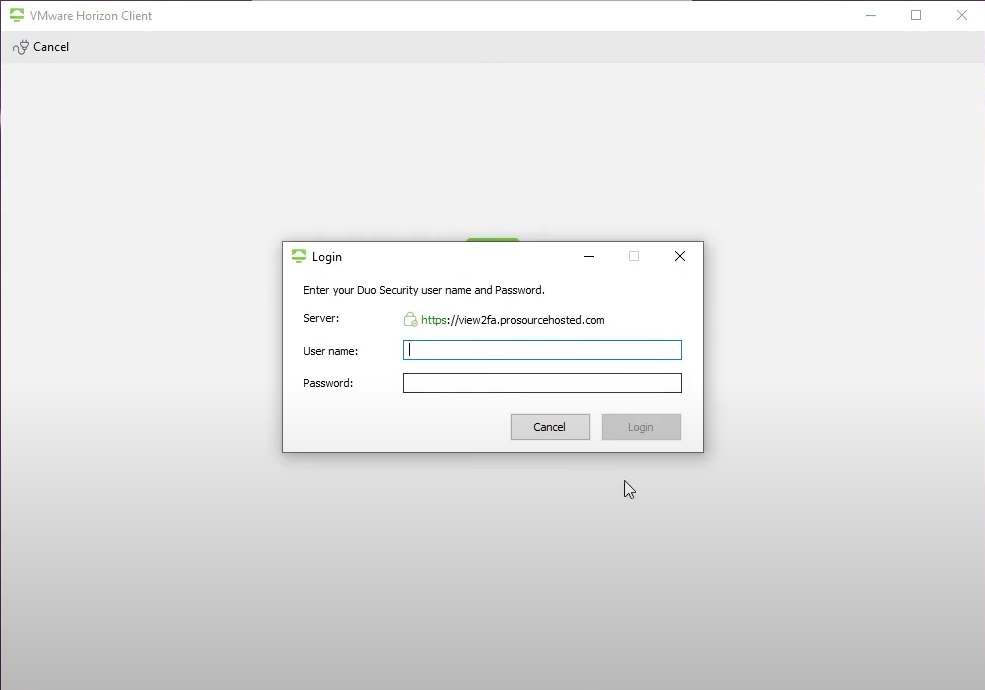985x690 pixels.
Task: Minimize the Login dialog
Action: [x=589, y=256]
